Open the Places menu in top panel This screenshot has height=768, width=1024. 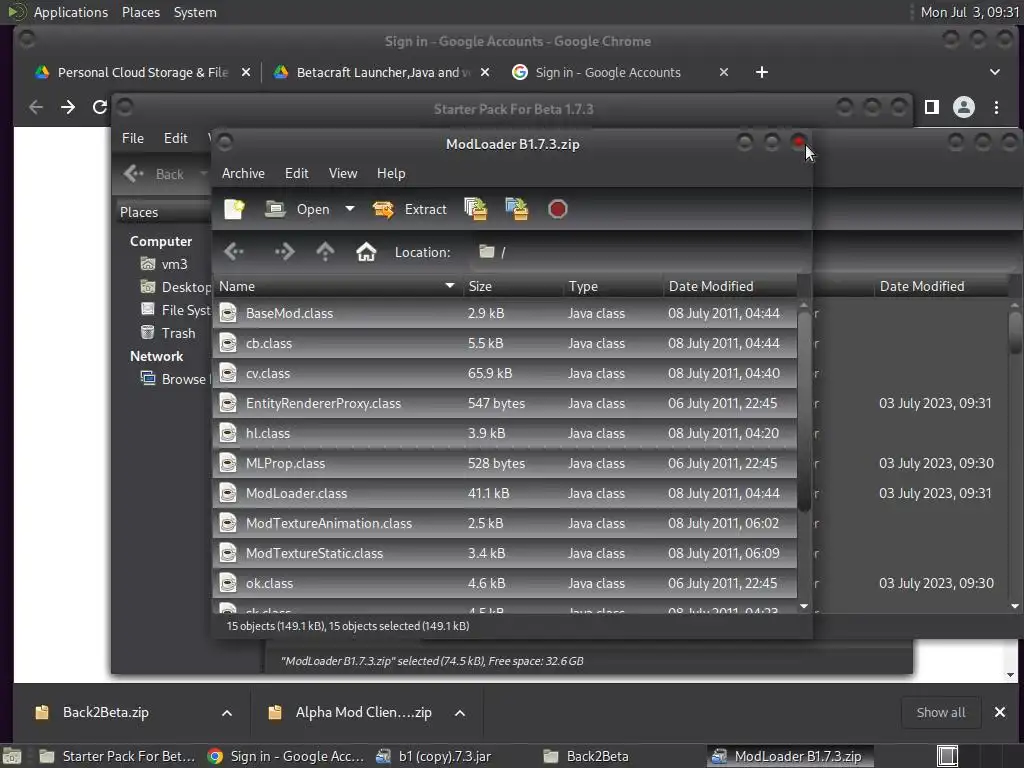point(141,12)
